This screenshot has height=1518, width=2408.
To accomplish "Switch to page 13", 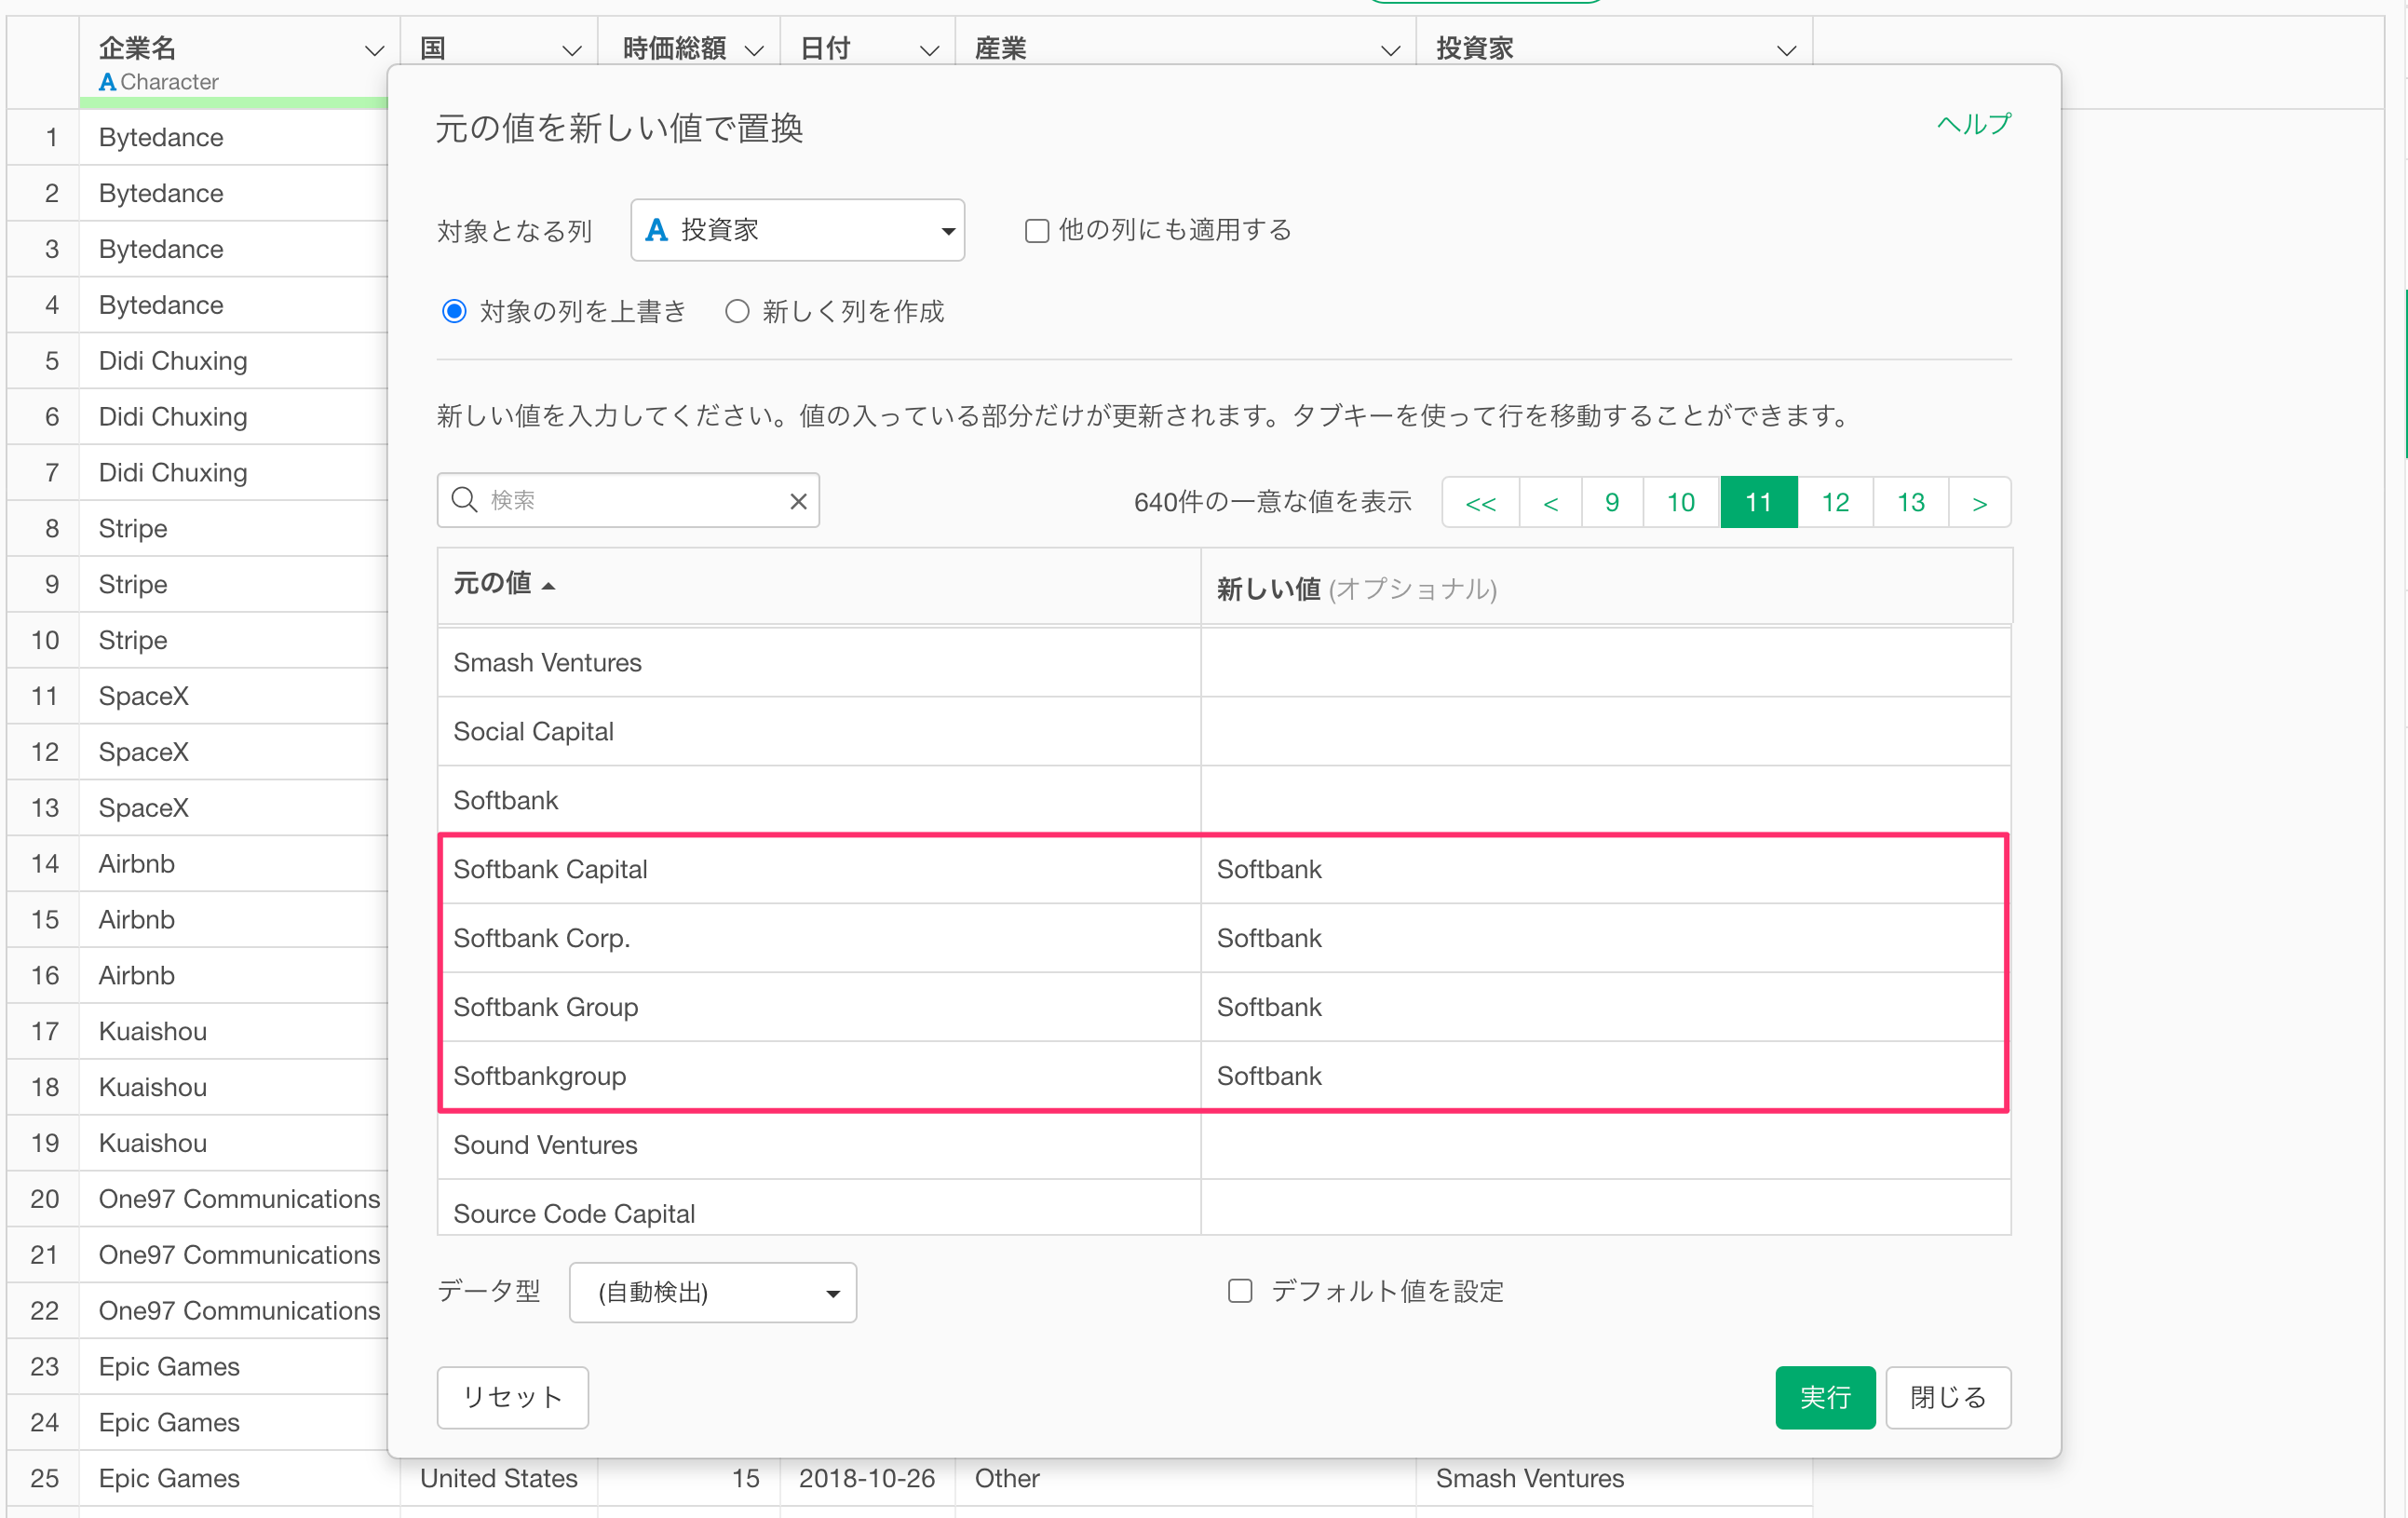I will (1911, 502).
